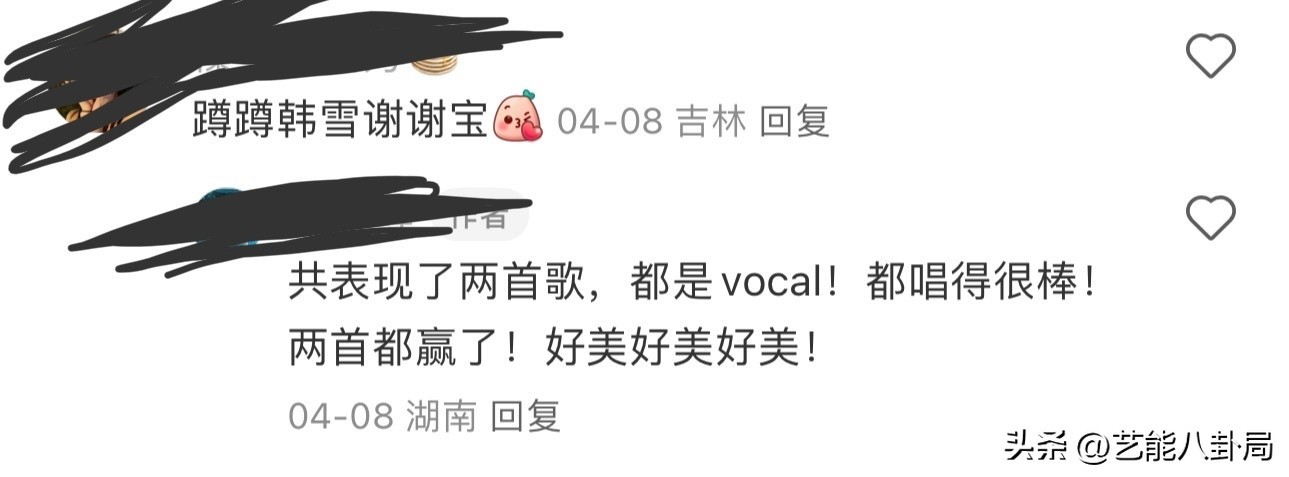Reply to the 蹲蹲韩雪谢谢宝 comment
Image resolution: width=1289 pixels, height=477 pixels.
click(794, 122)
